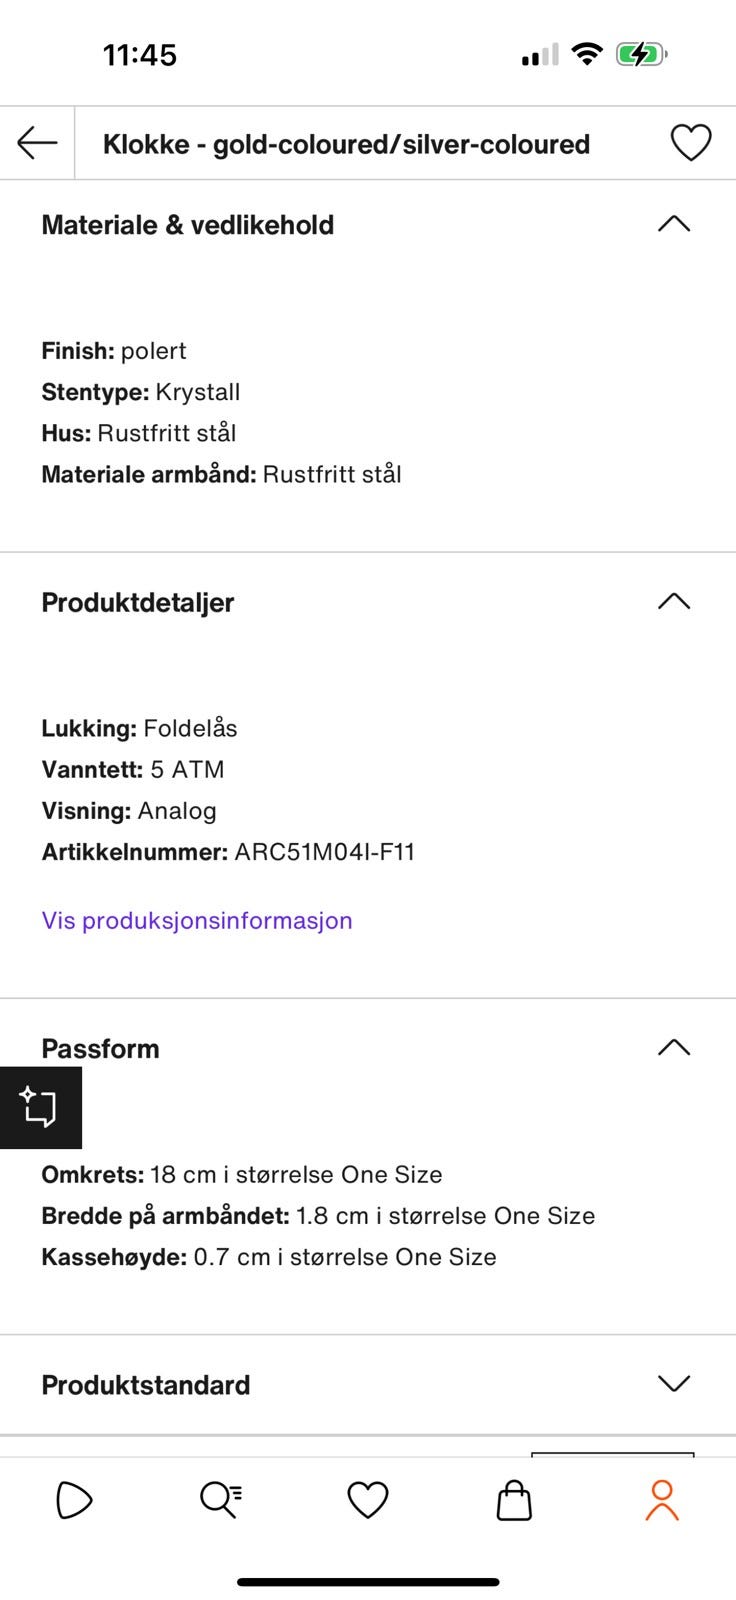736x1600 pixels.
Task: Open the feedback sparkle widget
Action: pyautogui.click(x=40, y=1107)
